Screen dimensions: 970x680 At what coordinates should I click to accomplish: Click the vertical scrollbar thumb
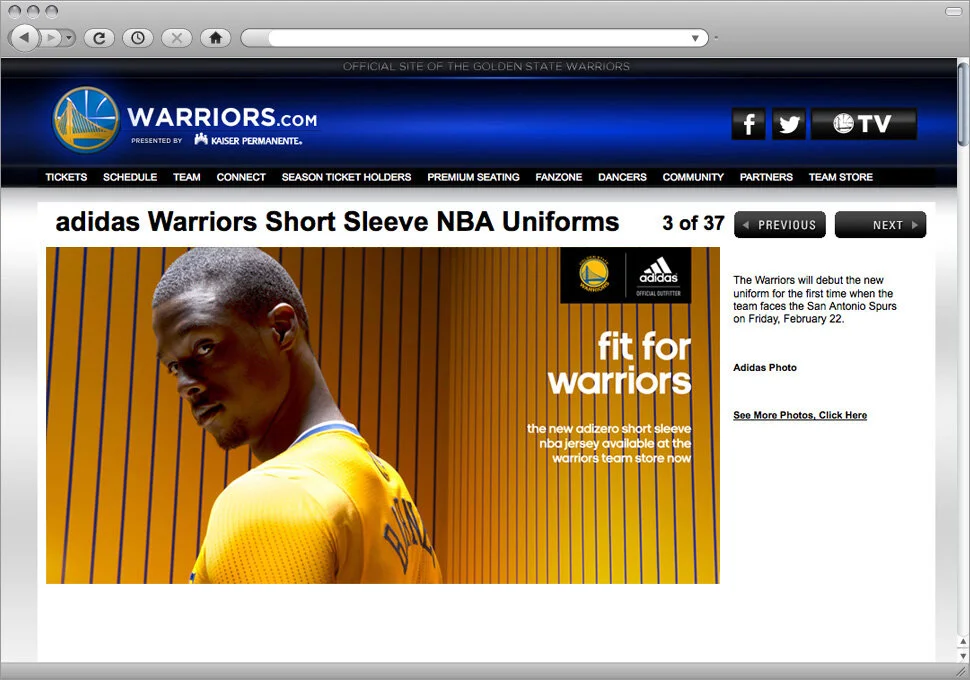[963, 104]
